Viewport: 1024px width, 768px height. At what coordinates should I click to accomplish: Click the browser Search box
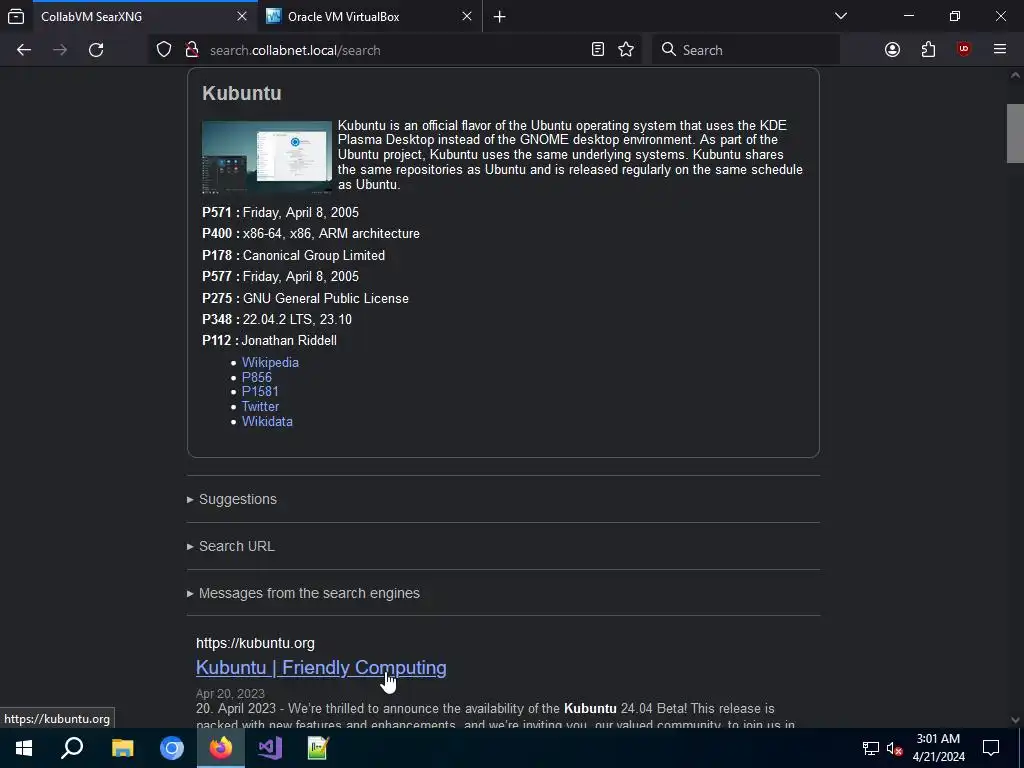tap(746, 50)
